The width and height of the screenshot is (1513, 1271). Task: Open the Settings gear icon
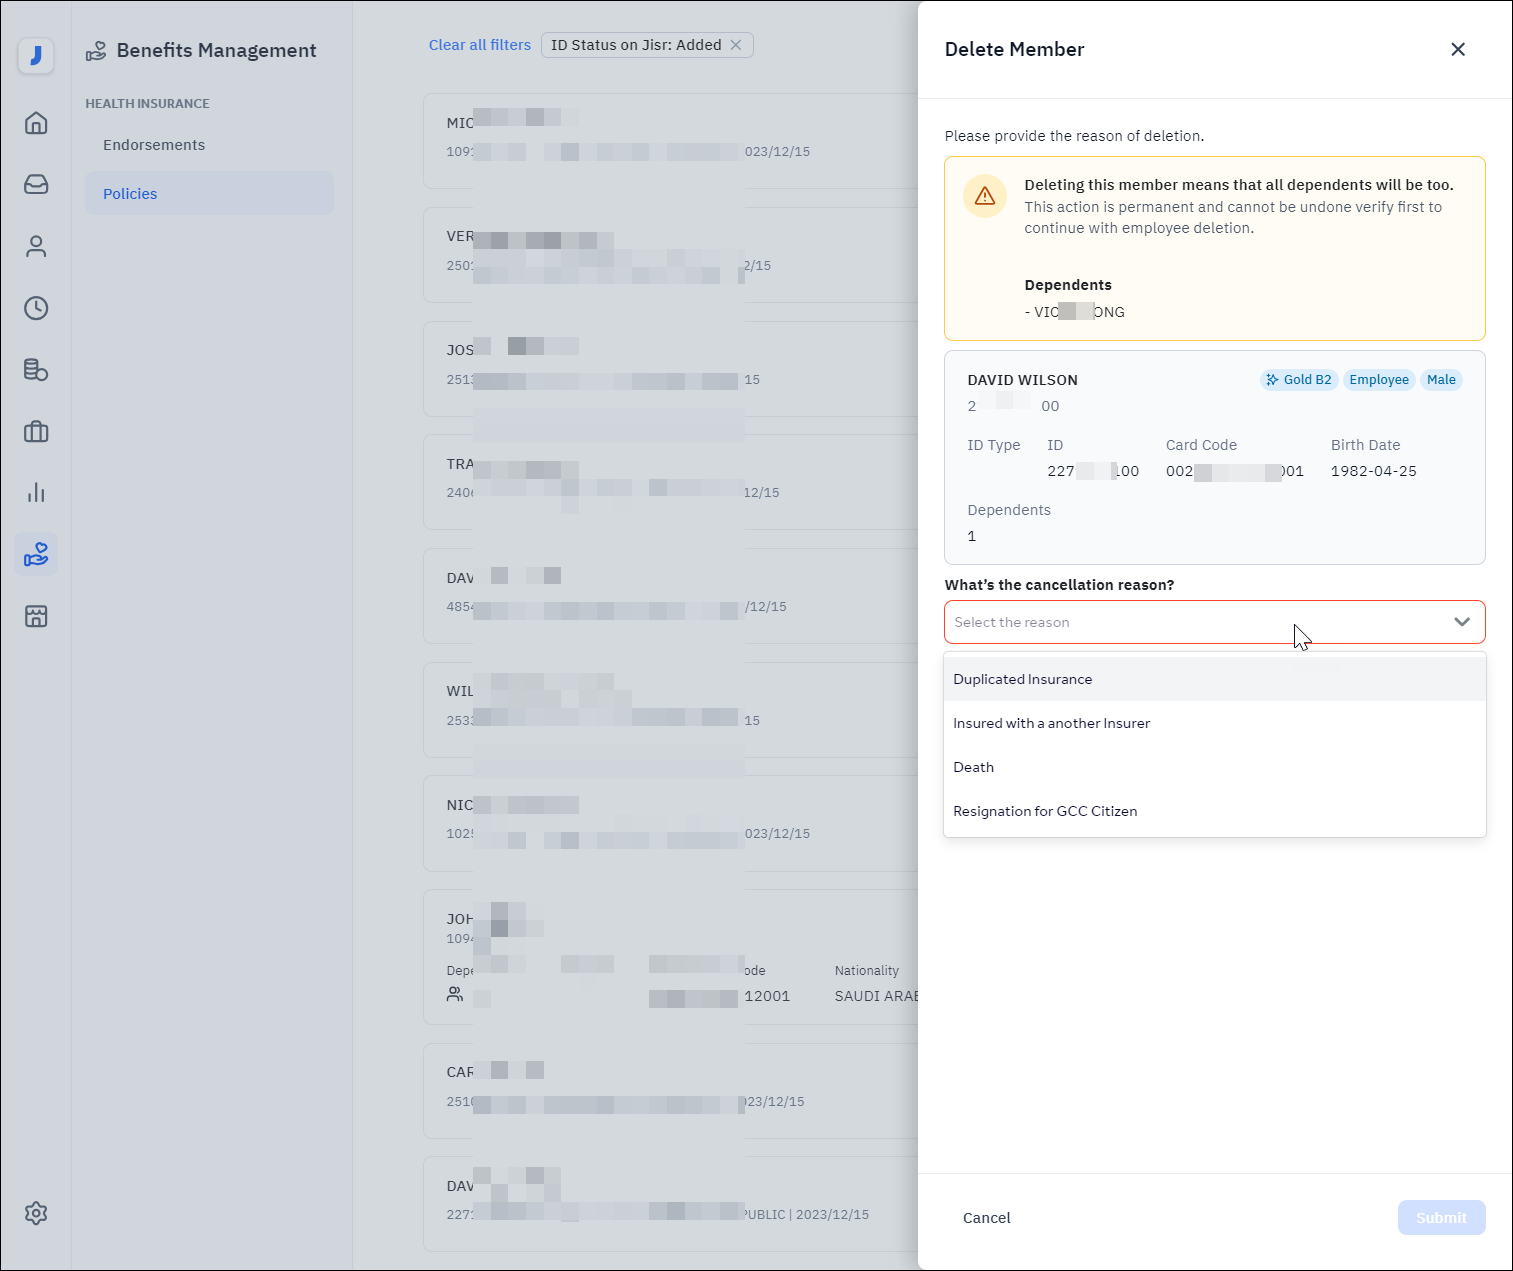[x=36, y=1213]
